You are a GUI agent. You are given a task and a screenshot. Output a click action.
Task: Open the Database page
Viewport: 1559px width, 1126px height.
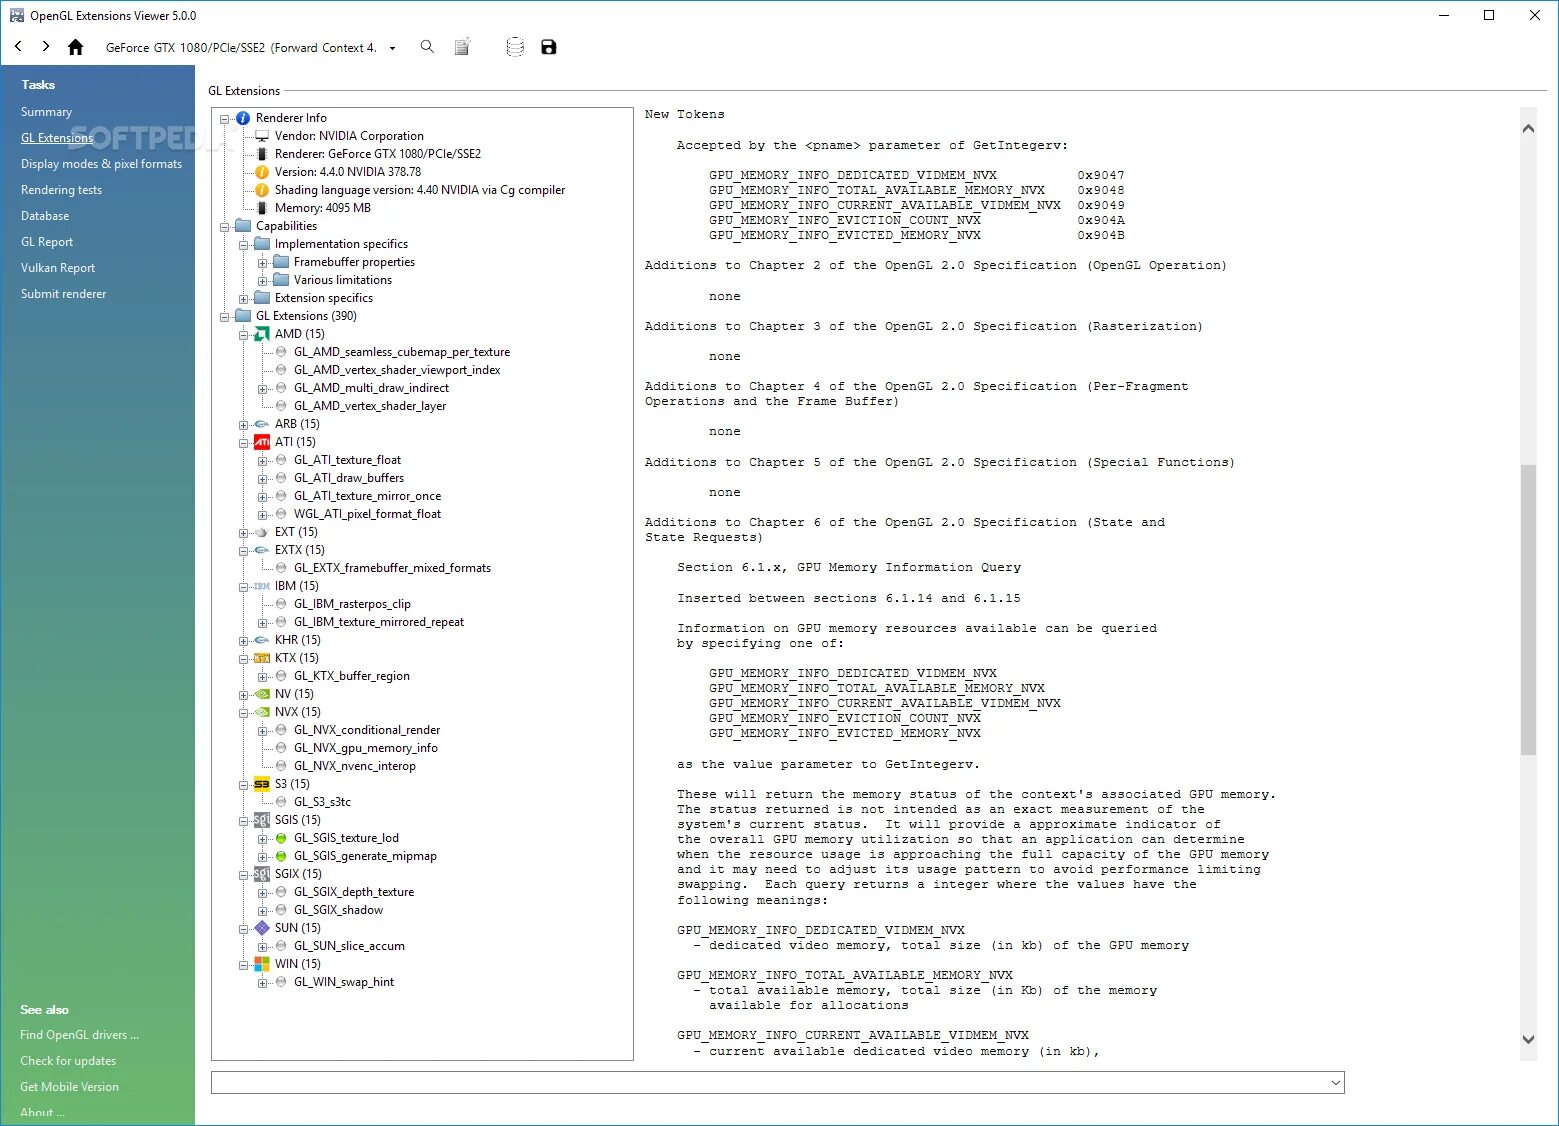point(45,216)
